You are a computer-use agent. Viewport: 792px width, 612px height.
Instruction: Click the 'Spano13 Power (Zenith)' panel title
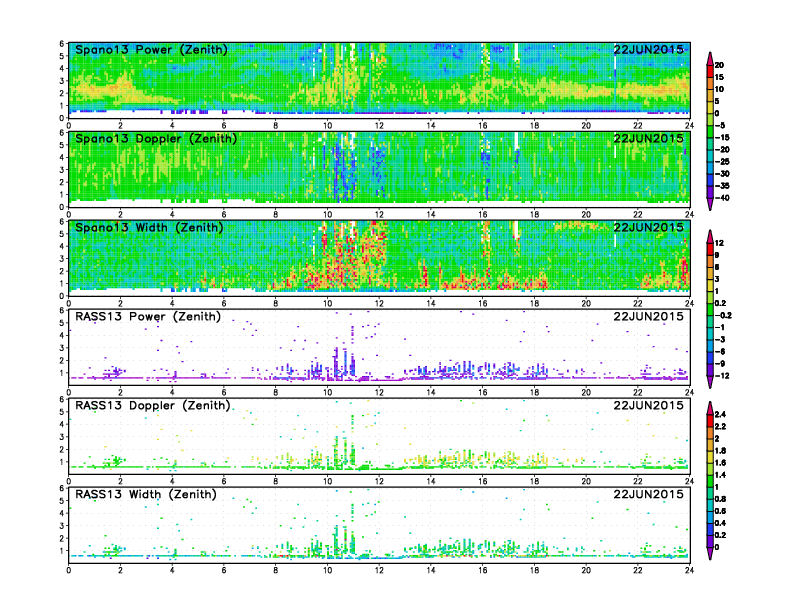click(x=152, y=50)
